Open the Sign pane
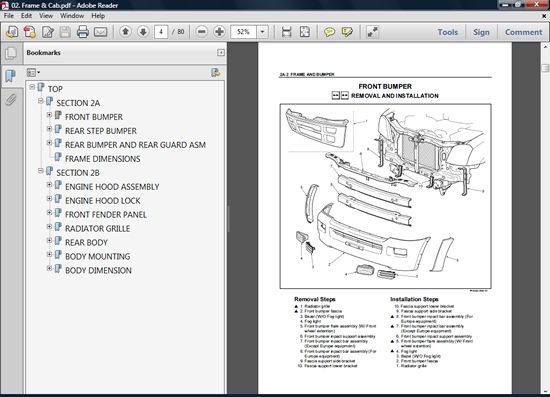550x397 pixels. click(481, 32)
